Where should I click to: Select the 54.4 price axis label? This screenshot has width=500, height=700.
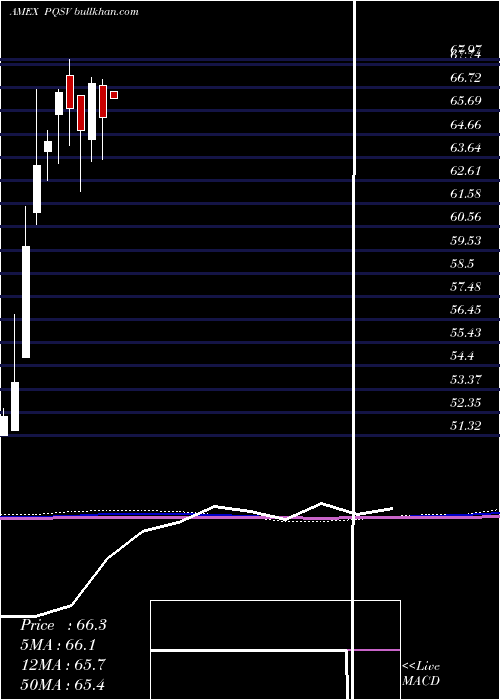pos(462,356)
